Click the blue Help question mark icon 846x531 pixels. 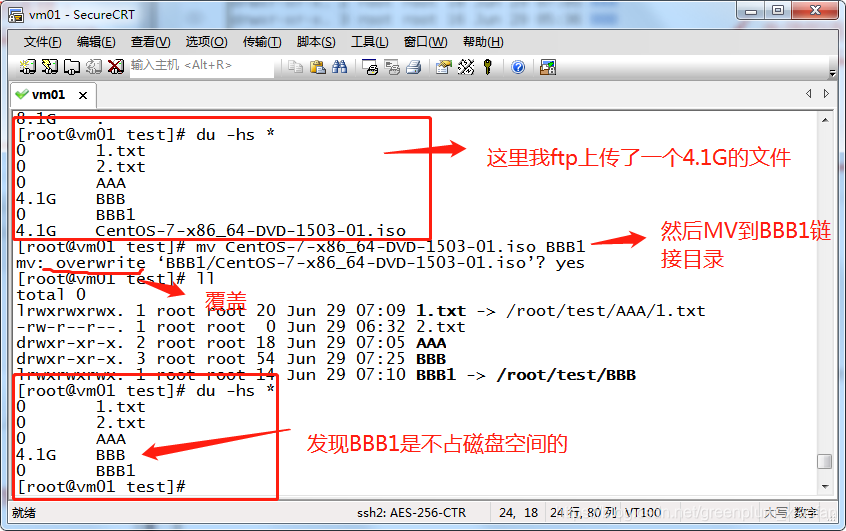coord(518,67)
